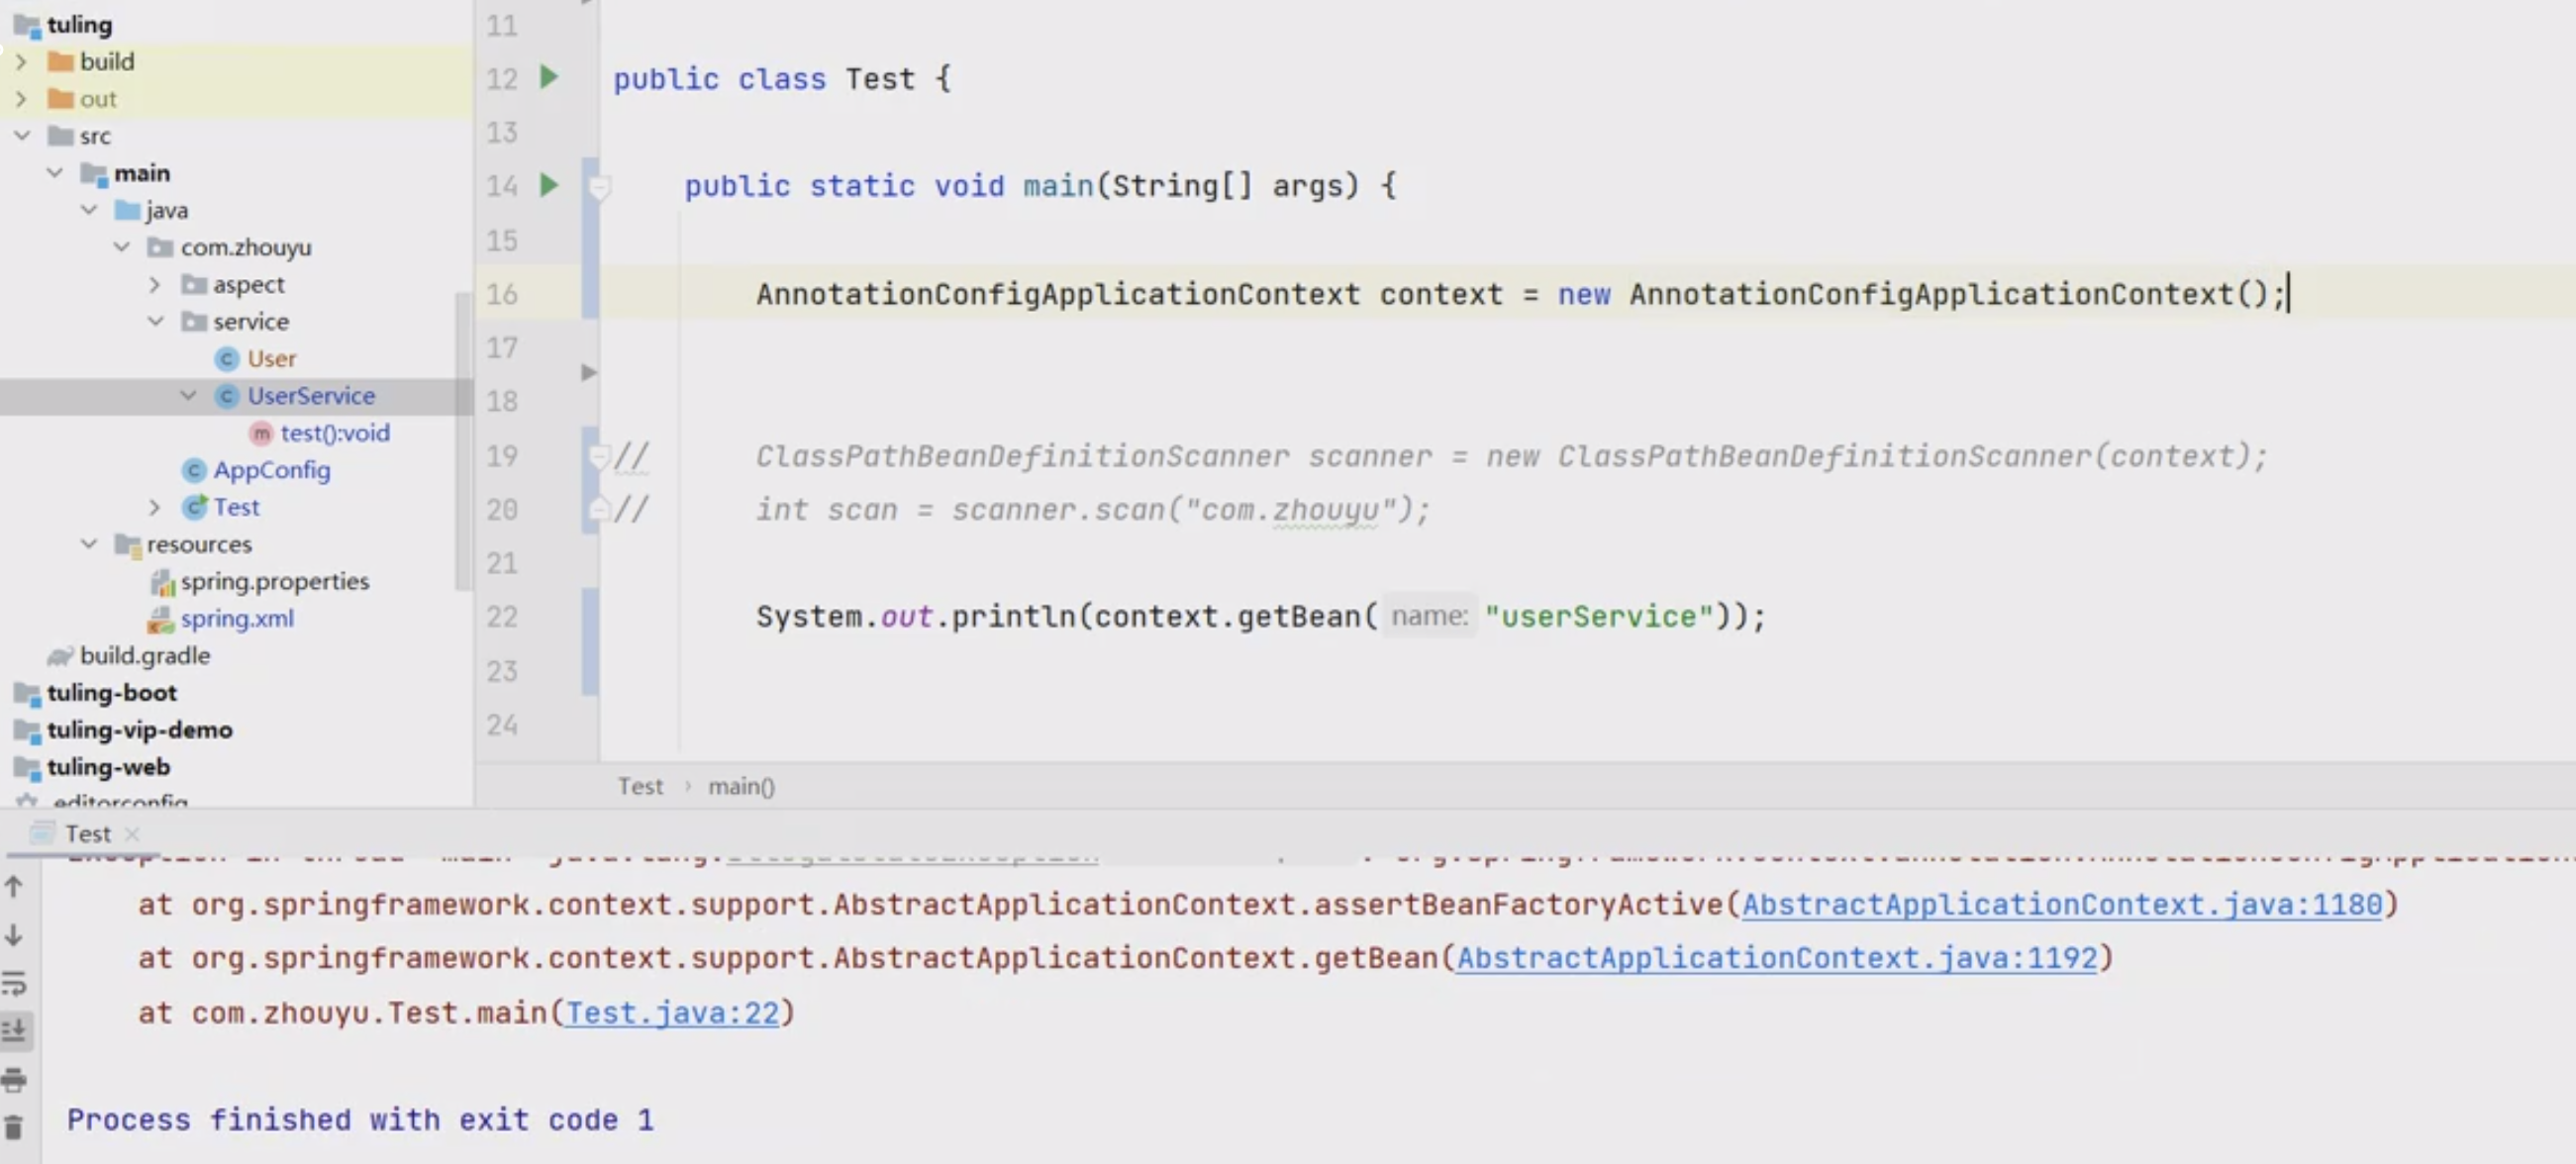2576x1164 pixels.
Task: Select main() in the editor breadcrumb
Action: point(741,786)
